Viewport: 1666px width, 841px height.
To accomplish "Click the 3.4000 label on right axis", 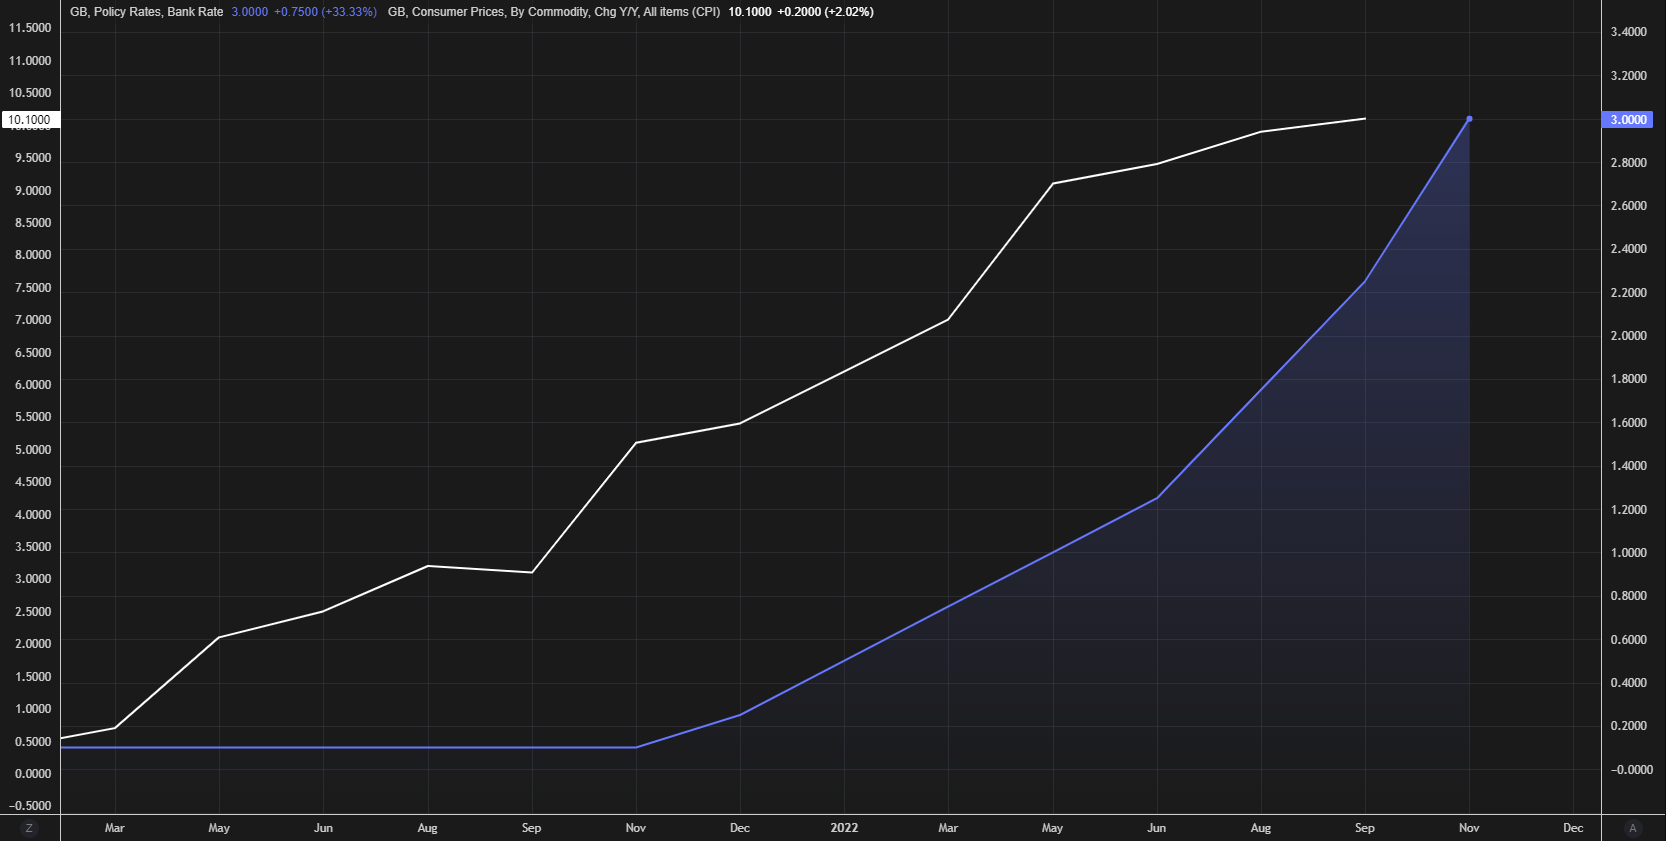I will [x=1629, y=32].
